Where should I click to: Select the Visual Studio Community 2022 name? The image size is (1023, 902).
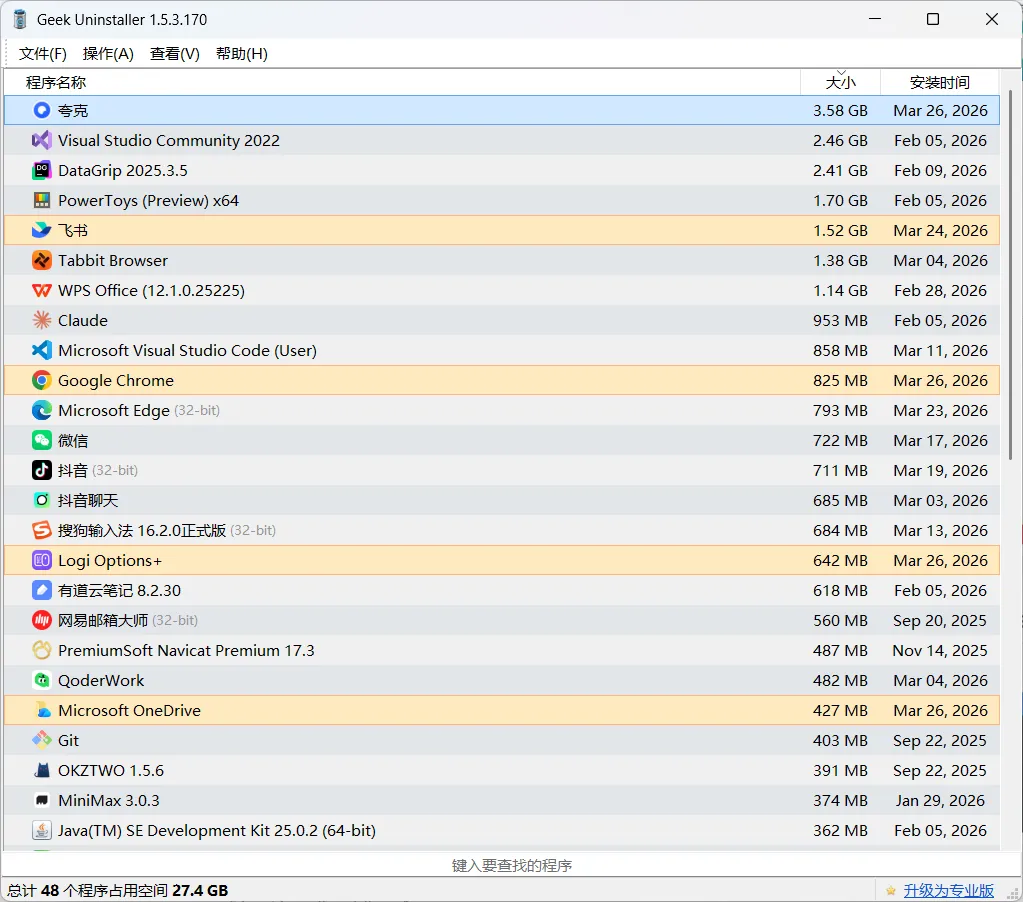[x=169, y=140]
